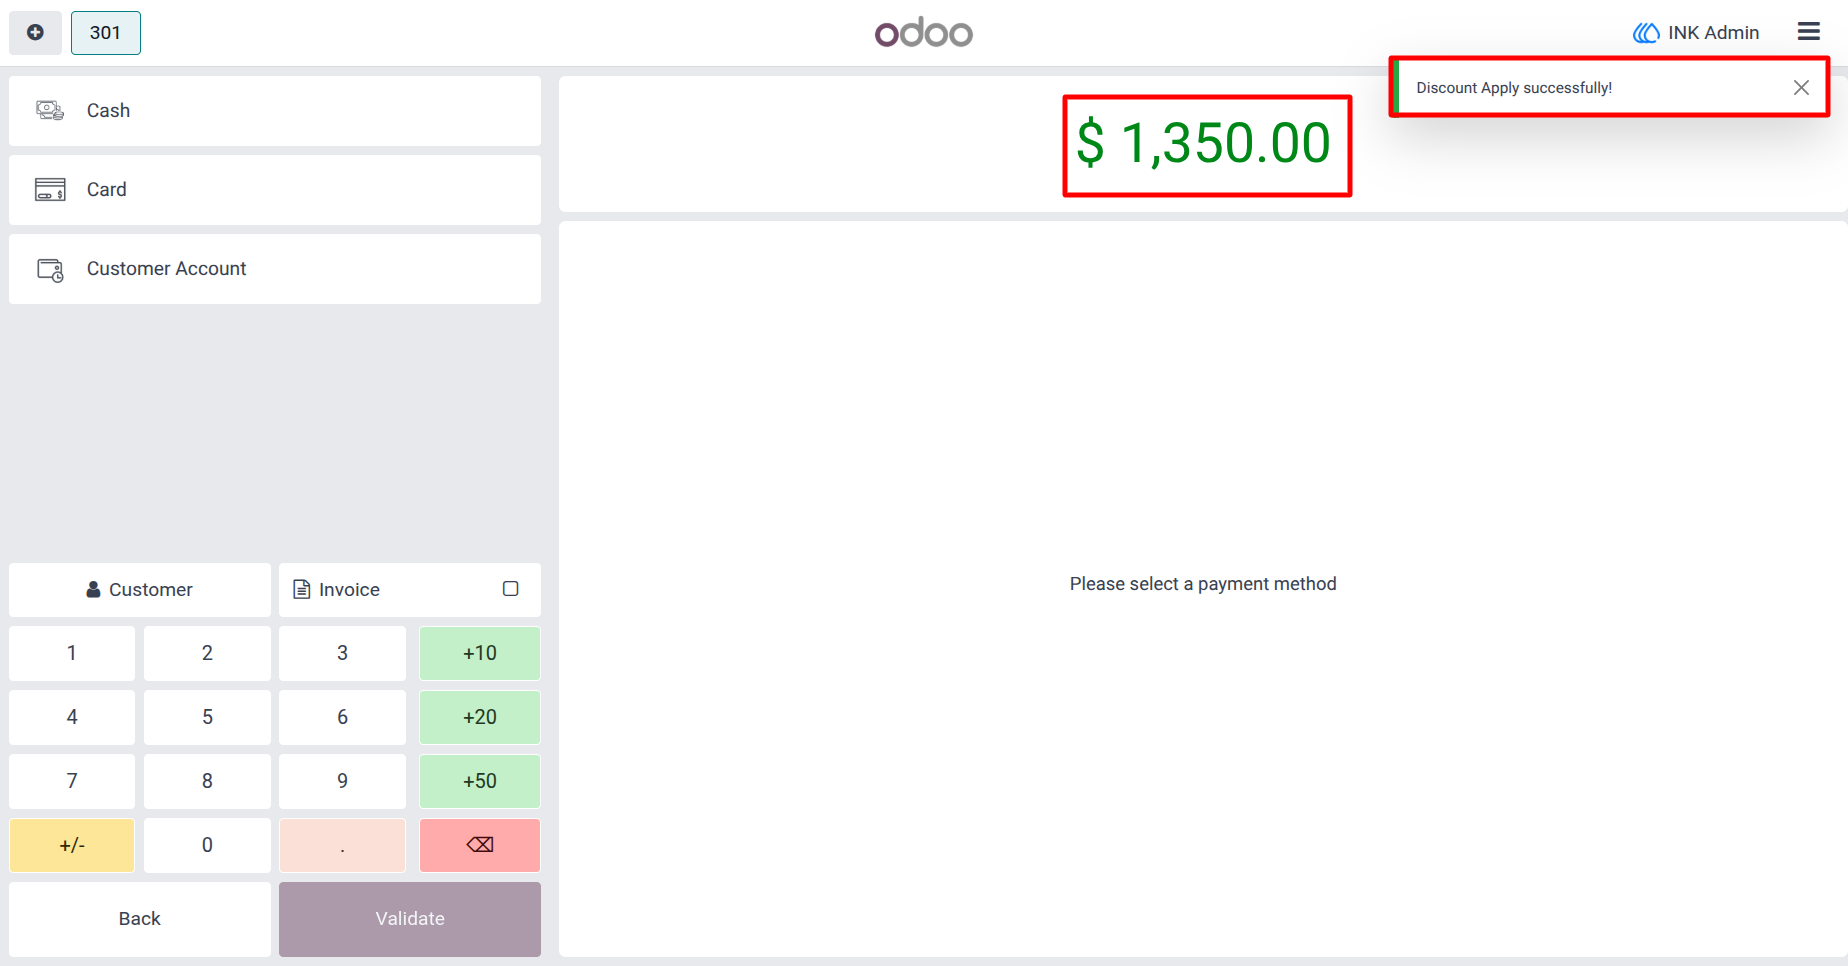The image size is (1848, 966).
Task: Click the Validate button
Action: 410,919
